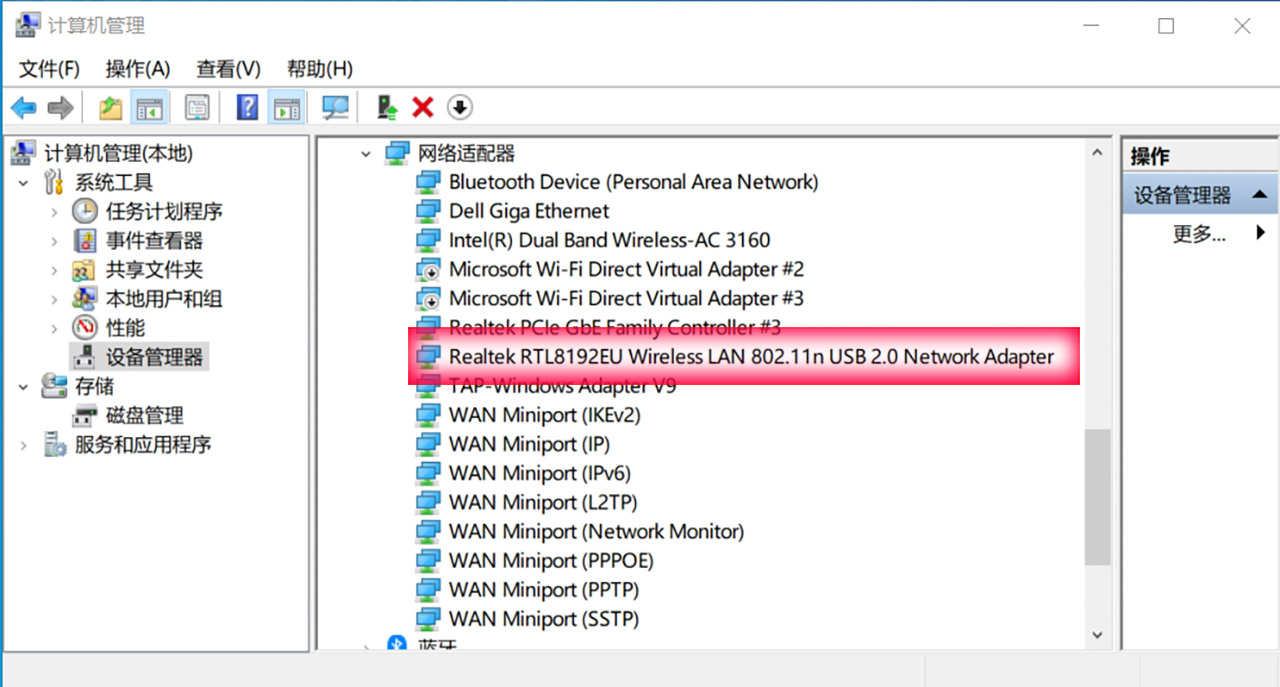1280x687 pixels.
Task: Expand the 任务计划程序 node
Action: pos(54,212)
